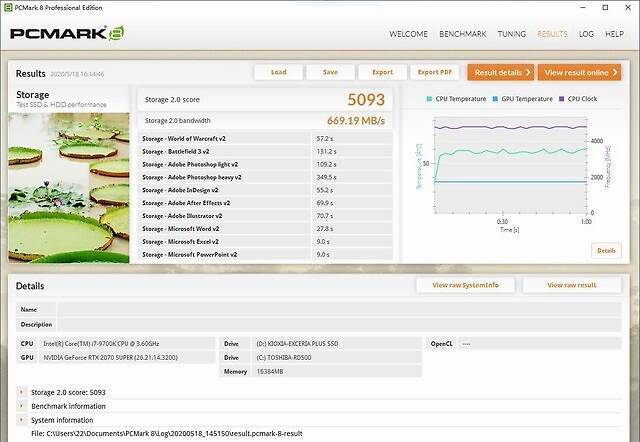The width and height of the screenshot is (640, 442).
Task: Click the Save results button
Action: click(x=330, y=72)
